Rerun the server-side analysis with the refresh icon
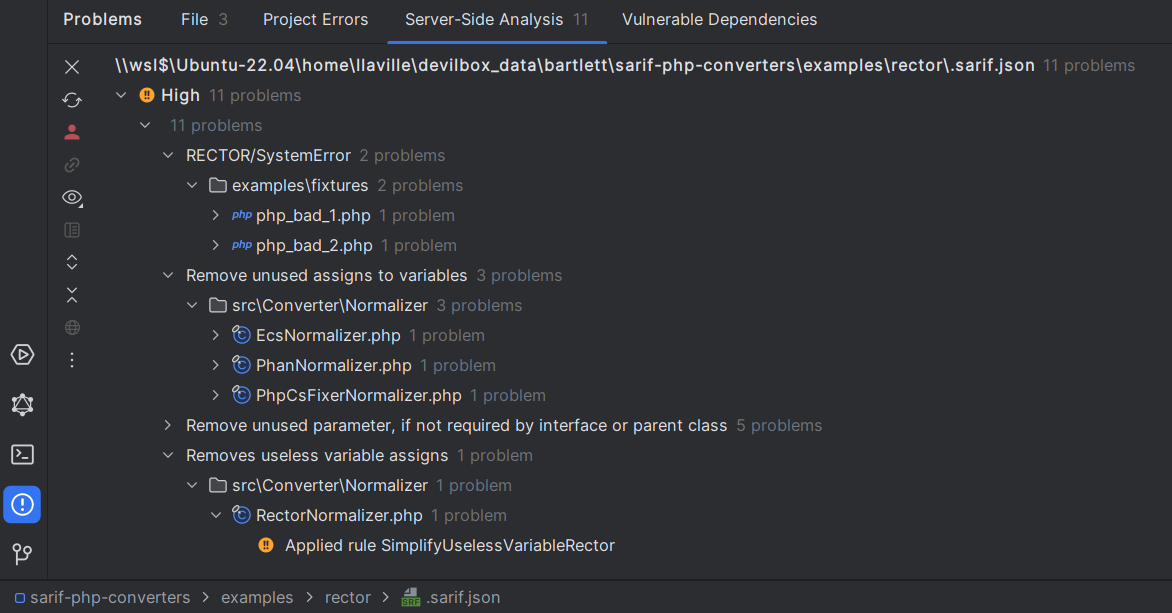The width and height of the screenshot is (1172, 613). tap(71, 100)
